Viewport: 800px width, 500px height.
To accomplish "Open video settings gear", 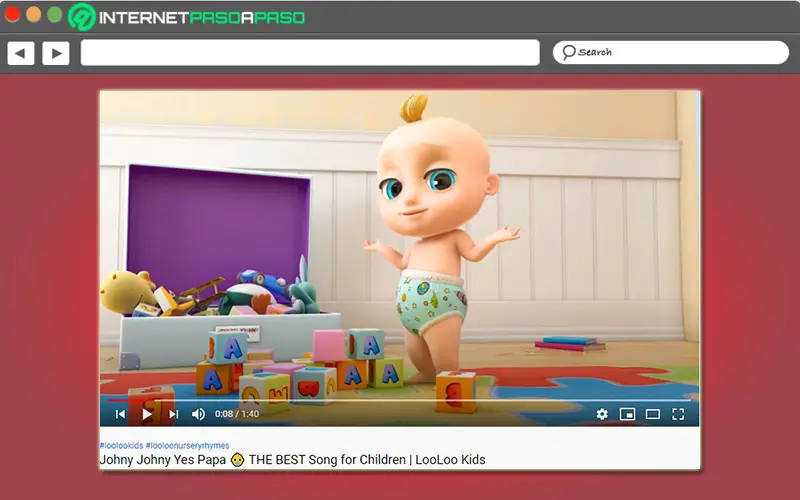I will tap(602, 414).
